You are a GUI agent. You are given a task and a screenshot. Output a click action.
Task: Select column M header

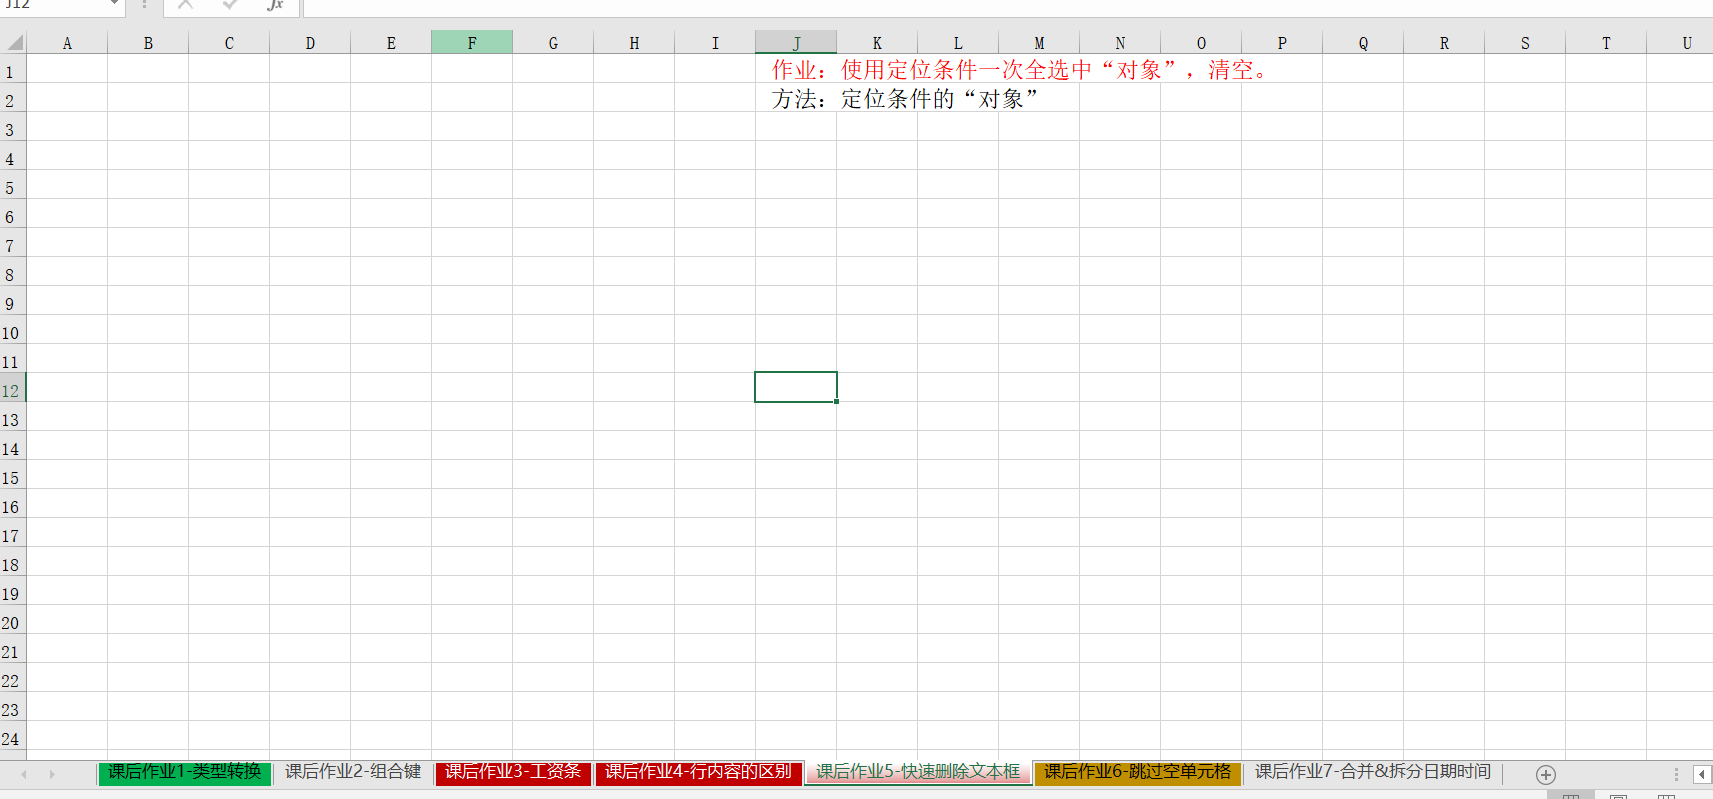coord(1039,43)
